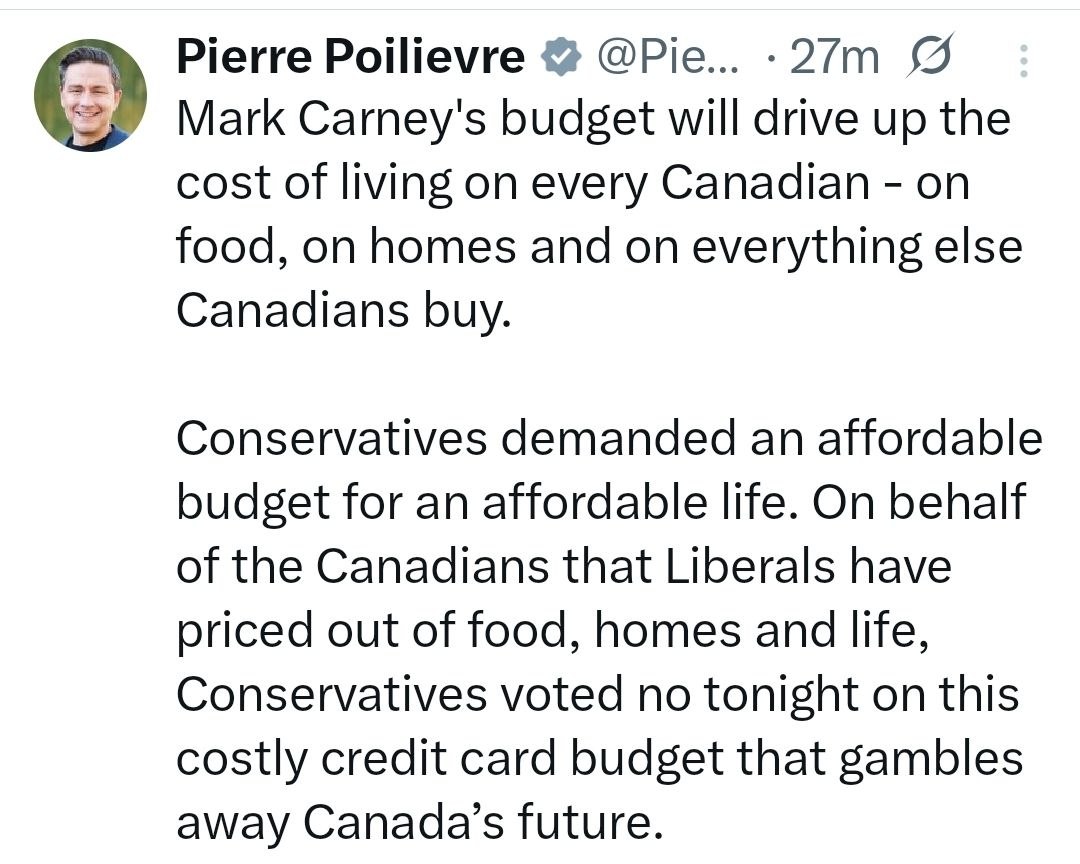Open the three-dot more options menu

[x=1022, y=62]
